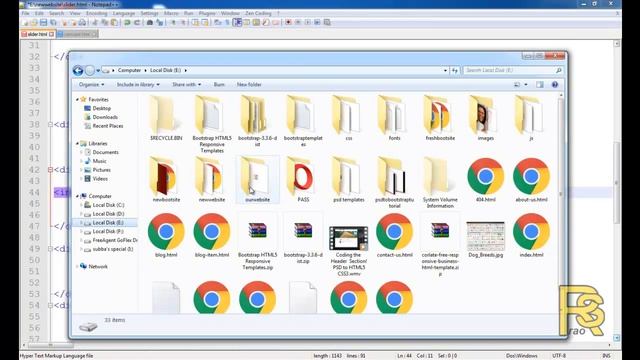640x360 pixels.
Task: Open the recent pages dropdown beside Forward
Action: click(98, 71)
